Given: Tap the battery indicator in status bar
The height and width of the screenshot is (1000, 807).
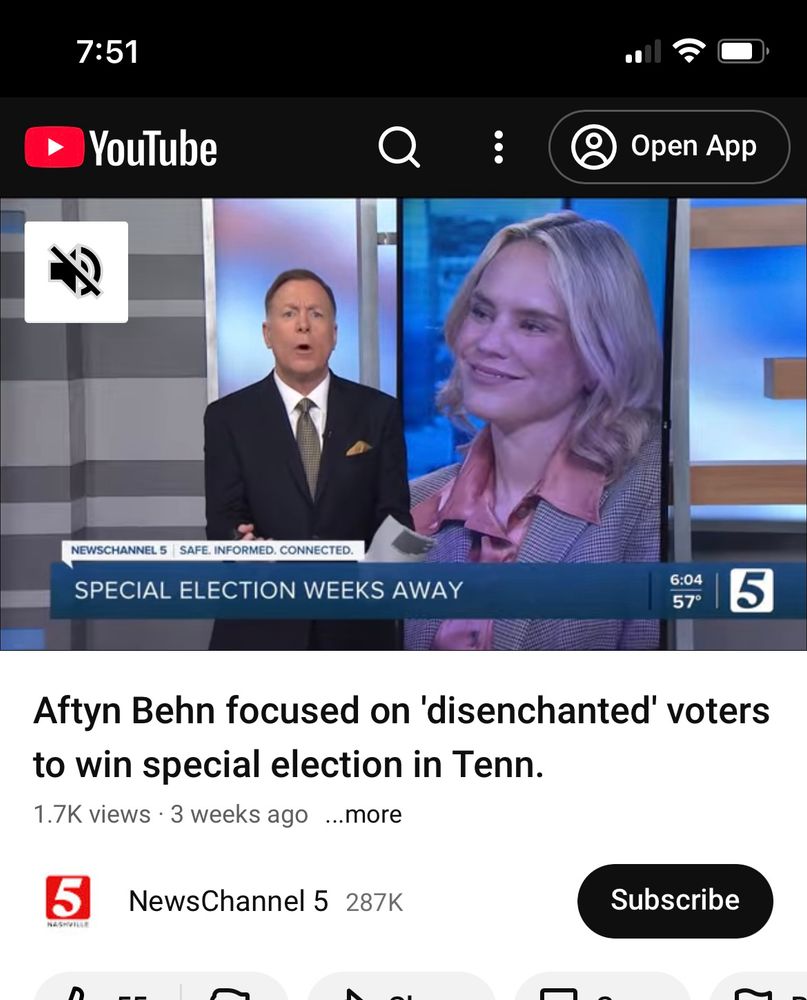Looking at the screenshot, I should pyautogui.click(x=743, y=51).
